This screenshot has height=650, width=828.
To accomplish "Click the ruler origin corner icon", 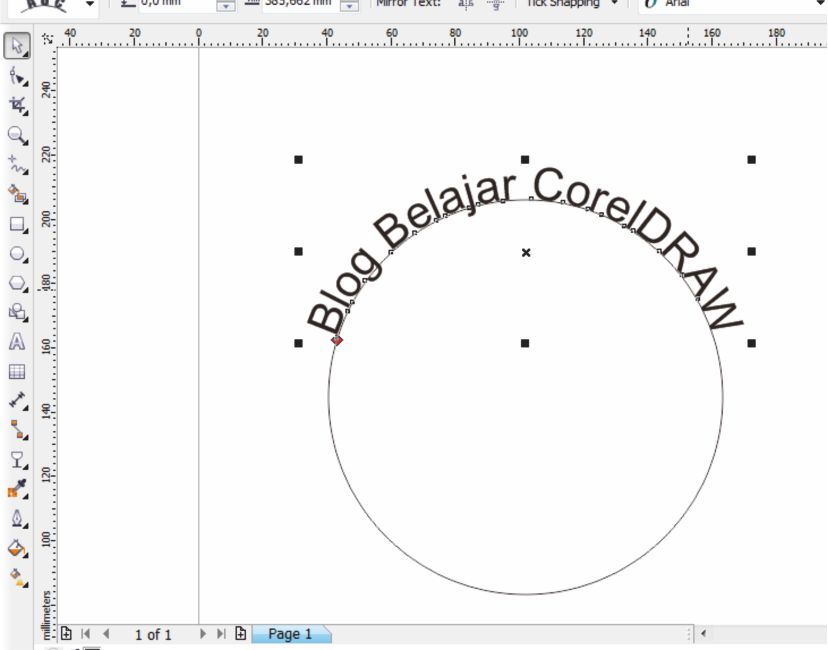I will tap(48, 39).
